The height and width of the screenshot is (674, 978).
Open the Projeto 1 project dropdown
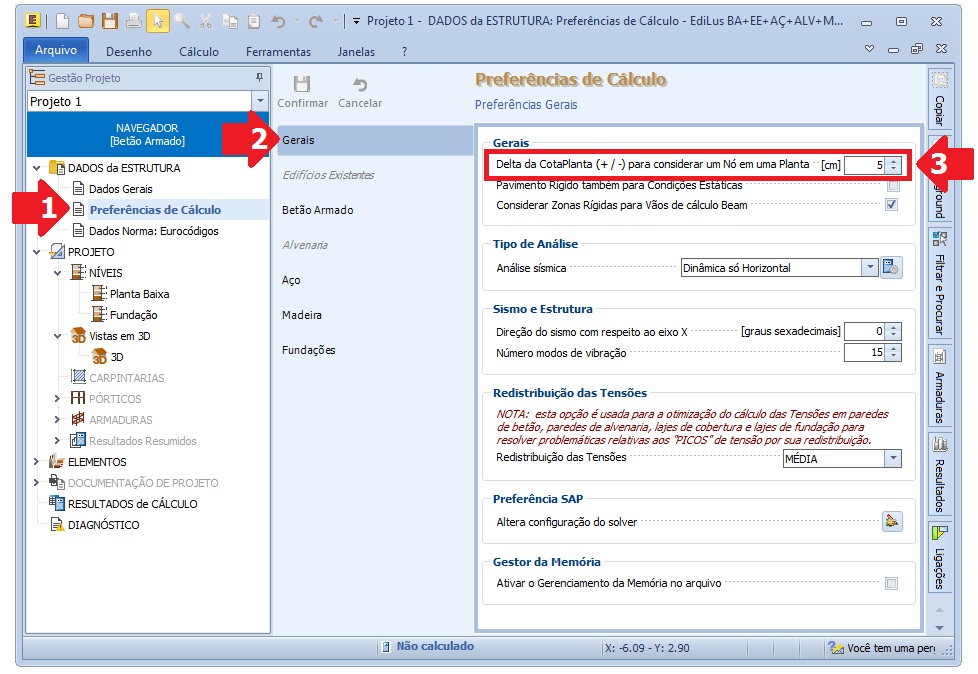[x=259, y=101]
